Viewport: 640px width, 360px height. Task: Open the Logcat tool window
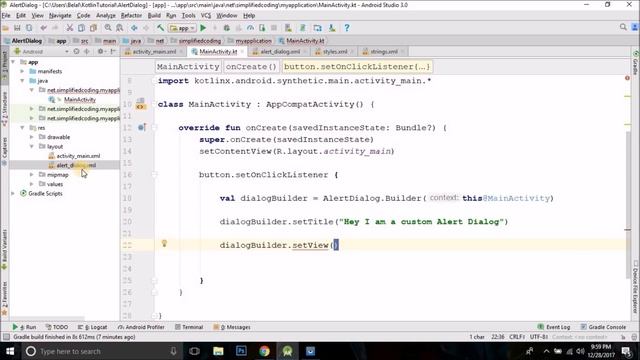click(x=92, y=327)
